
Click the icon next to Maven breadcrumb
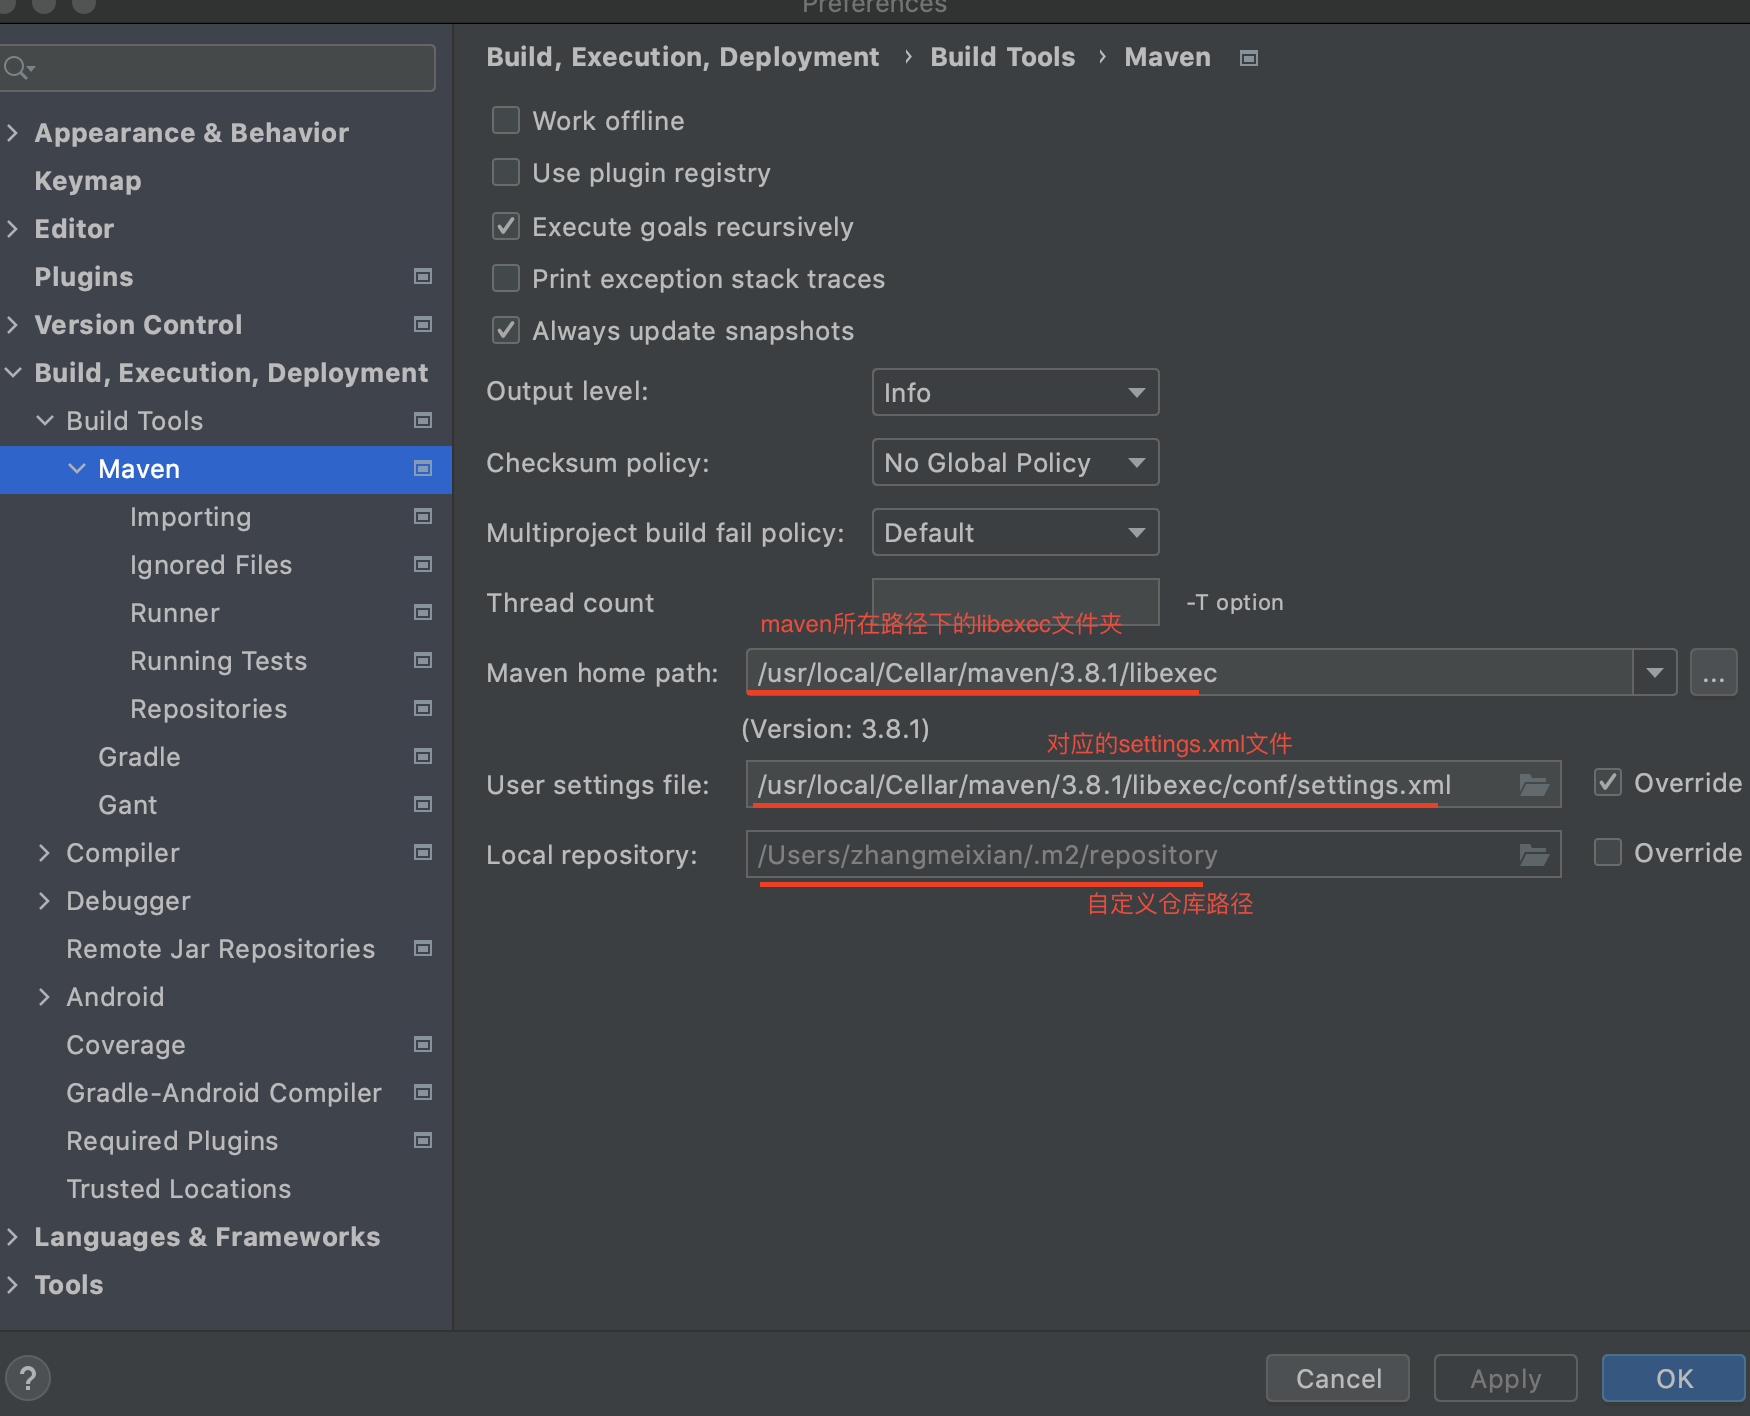click(x=1248, y=58)
